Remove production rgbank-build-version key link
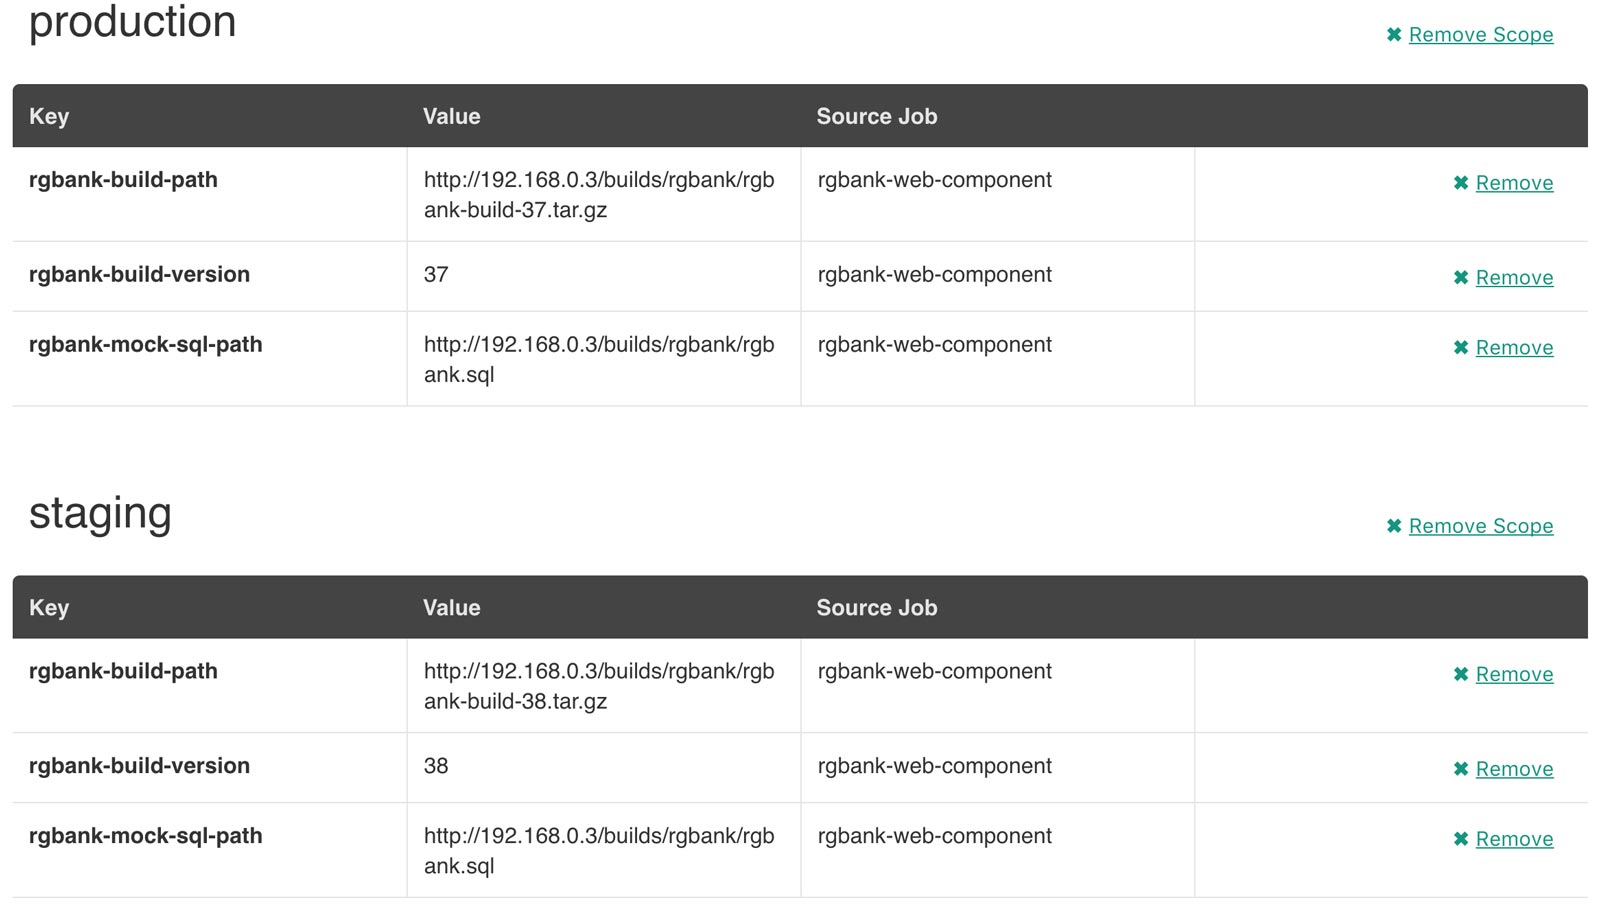Viewport: 1600px width, 921px height. pyautogui.click(x=1514, y=278)
